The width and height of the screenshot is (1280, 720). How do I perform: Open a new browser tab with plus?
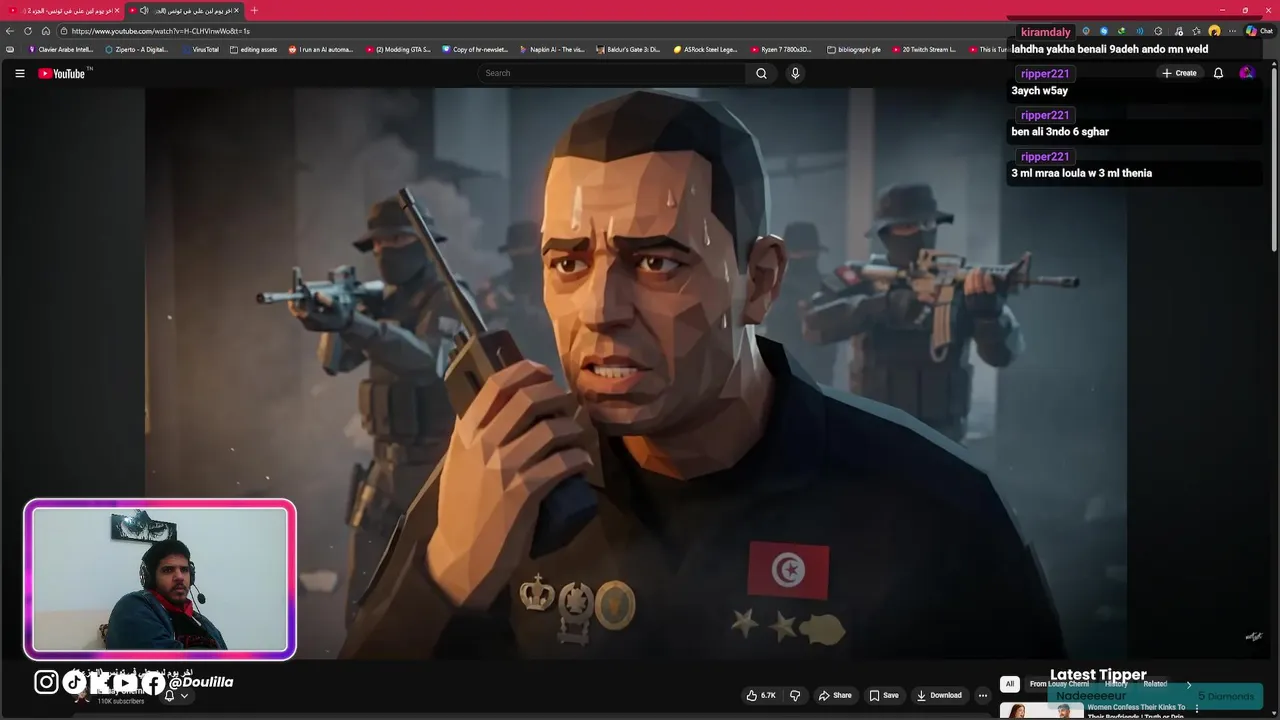(x=254, y=10)
